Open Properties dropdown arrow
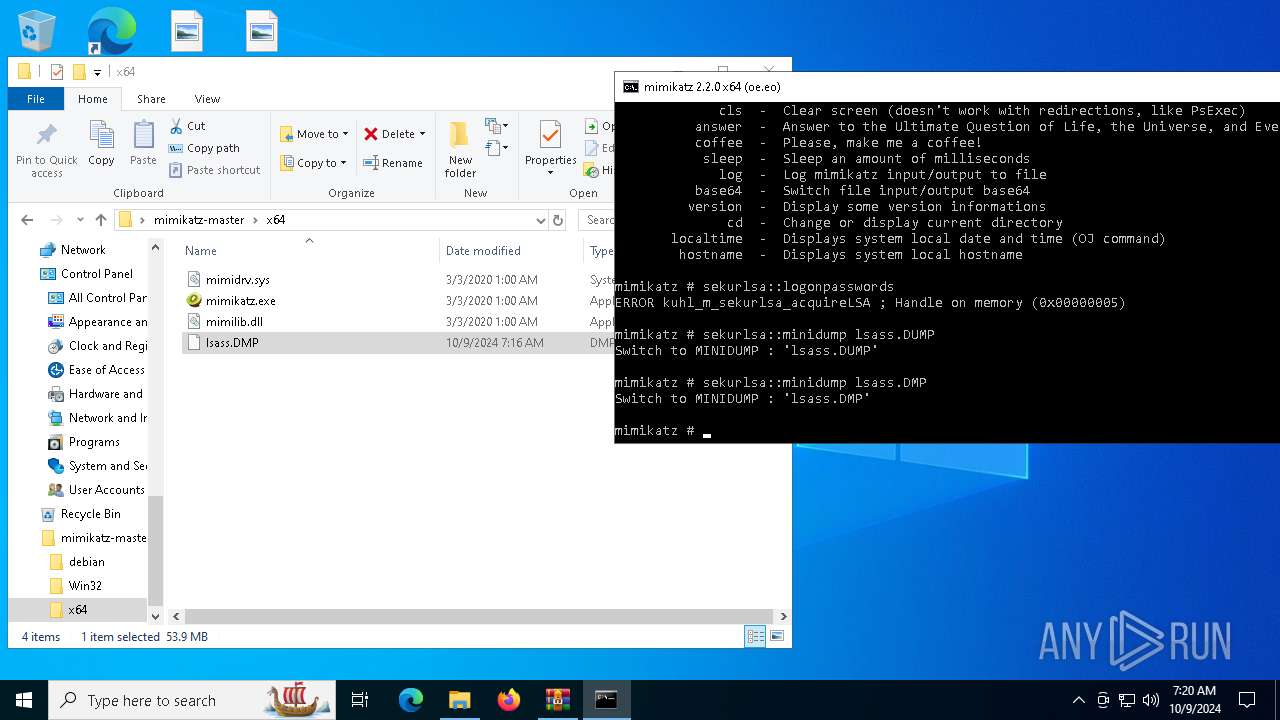 point(550,173)
